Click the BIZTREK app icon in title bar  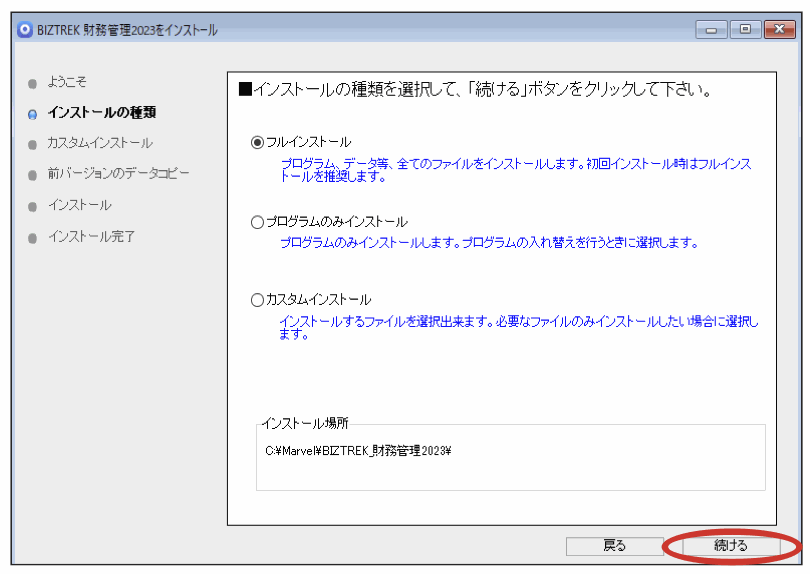point(25,29)
